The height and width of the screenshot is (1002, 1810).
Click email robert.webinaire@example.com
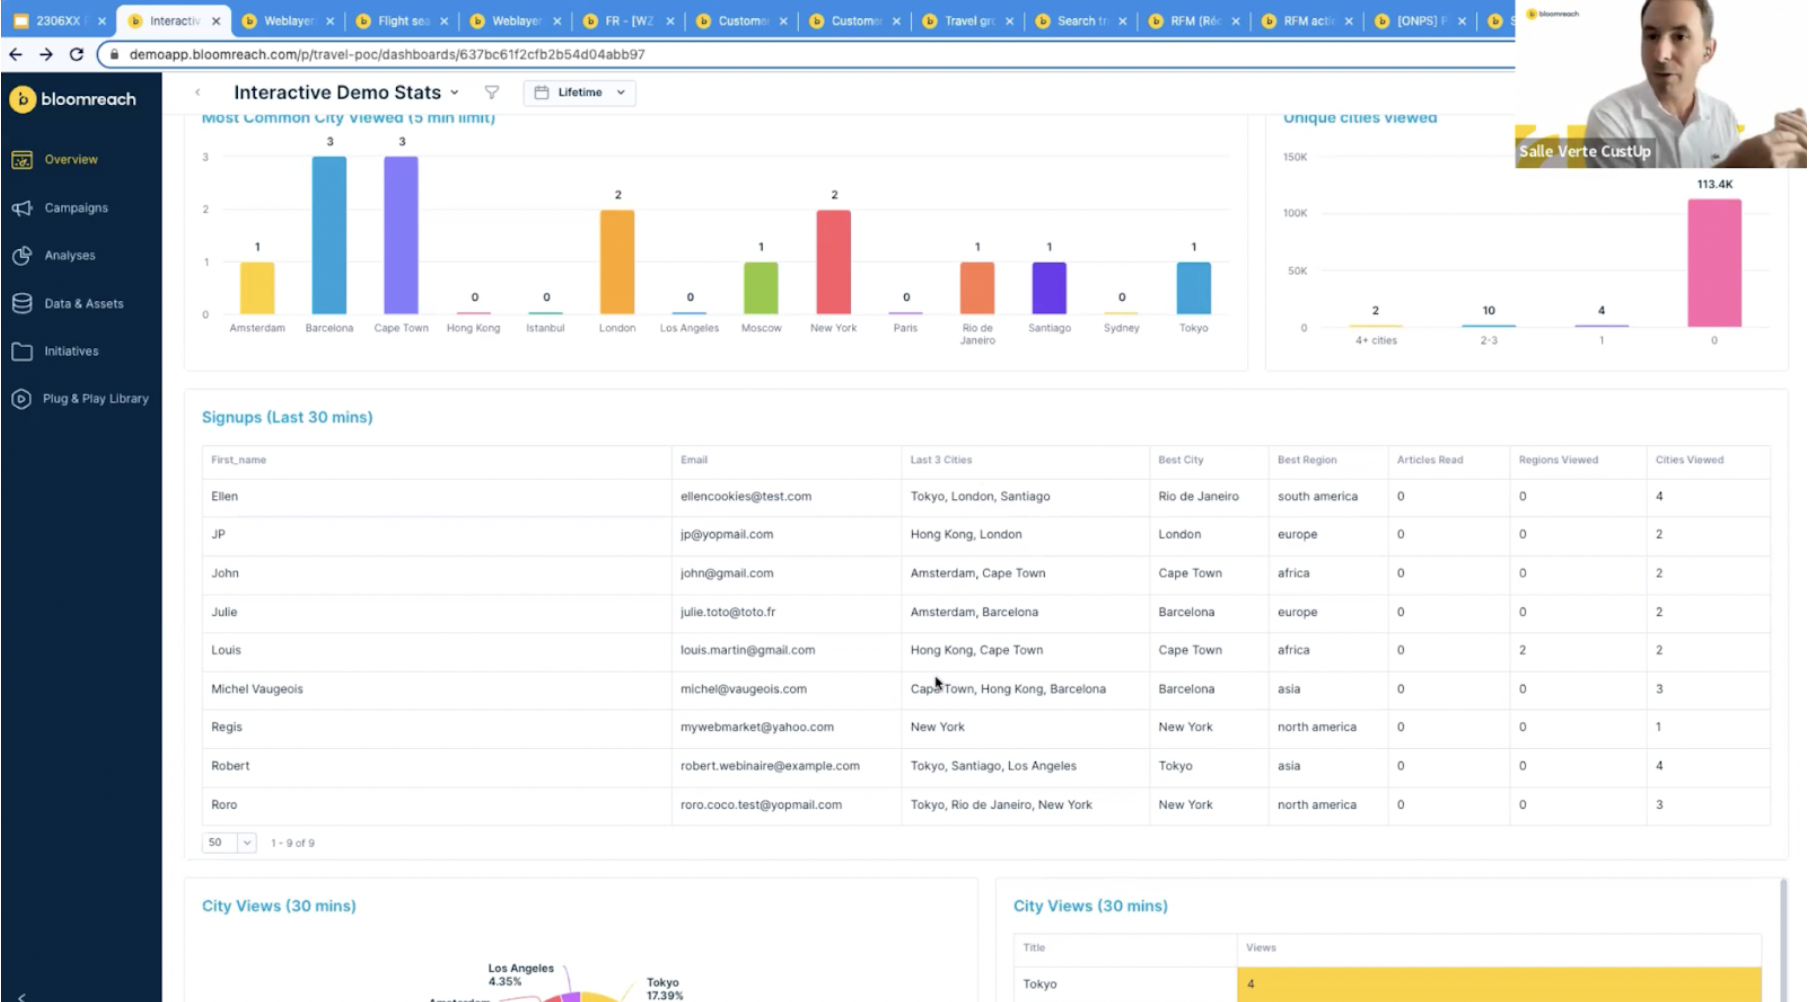[770, 766]
